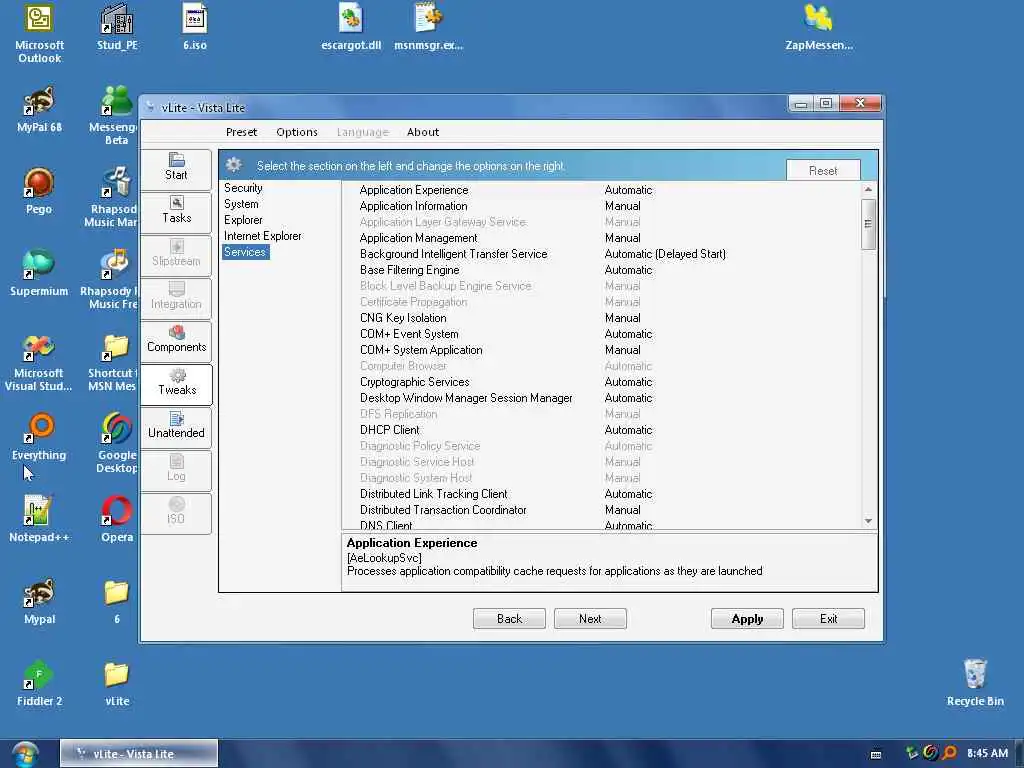Open the Unattended section
Viewport: 1024px width, 768px height.
[x=176, y=427]
